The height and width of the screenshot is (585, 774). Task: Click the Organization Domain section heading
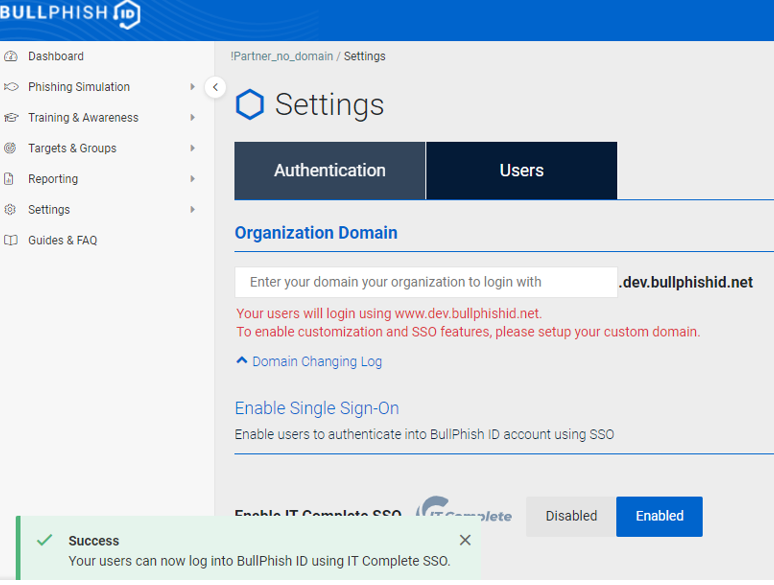point(316,233)
